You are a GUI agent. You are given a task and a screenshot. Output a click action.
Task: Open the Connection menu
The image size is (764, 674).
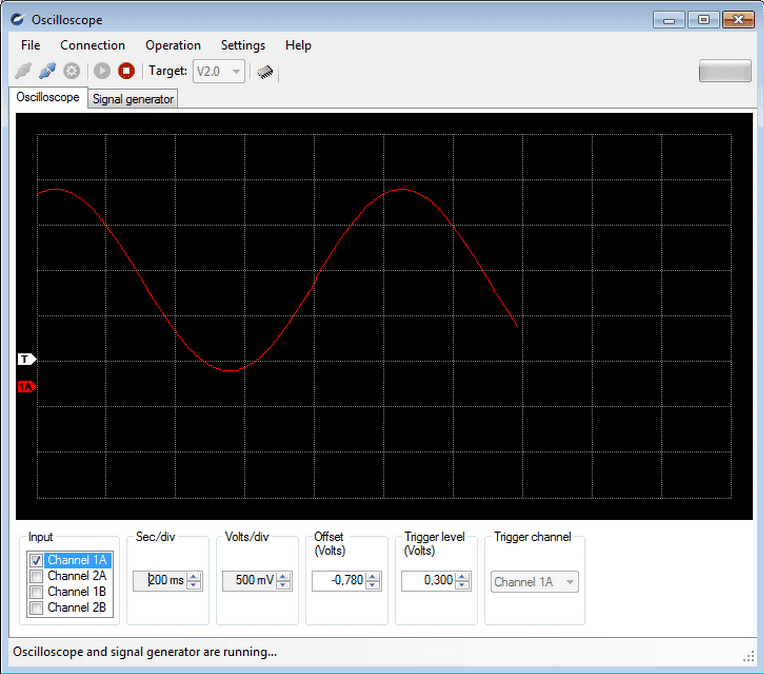coord(92,45)
